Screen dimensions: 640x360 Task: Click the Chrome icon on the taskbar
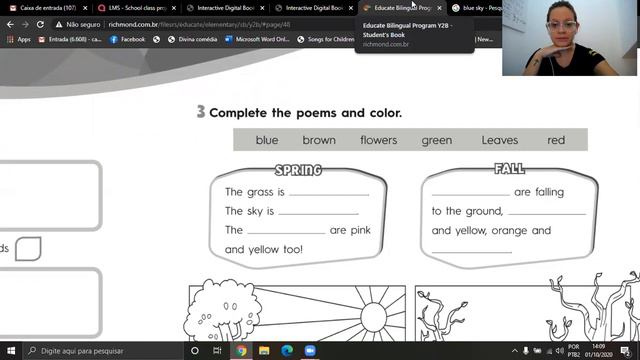click(x=241, y=351)
